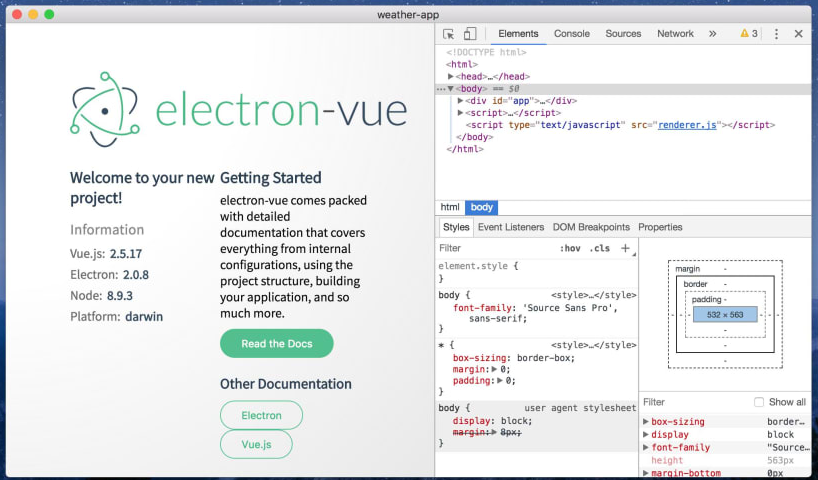The width and height of the screenshot is (818, 480).
Task: Click margin label in box model
Action: (x=688, y=269)
